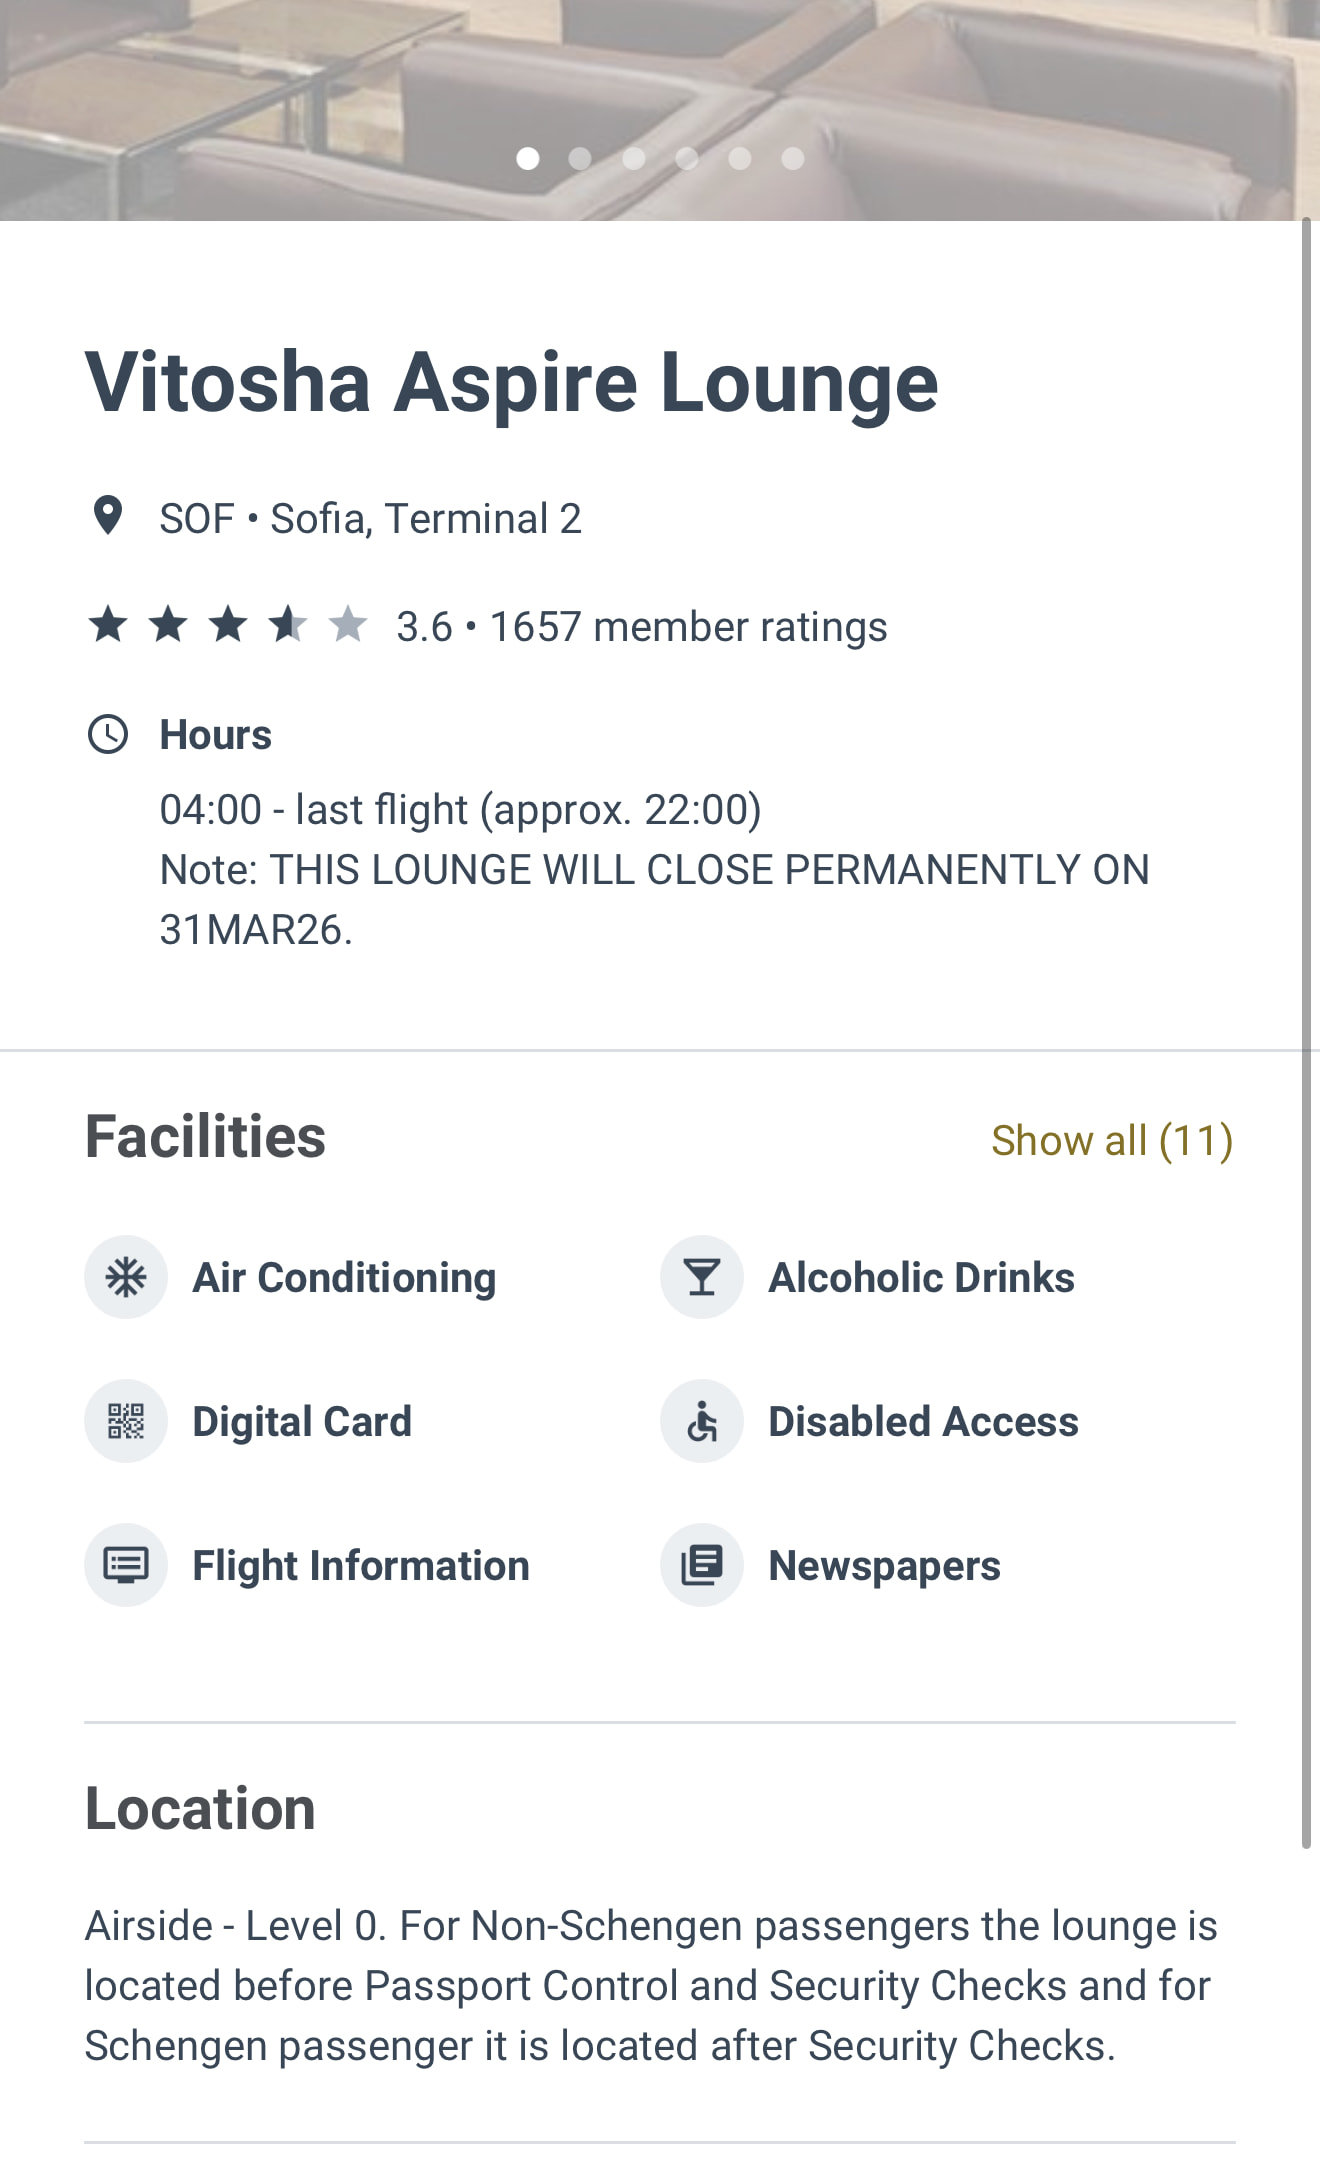The height and width of the screenshot is (2164, 1320).
Task: Select the third image carousel dot
Action: click(x=633, y=158)
